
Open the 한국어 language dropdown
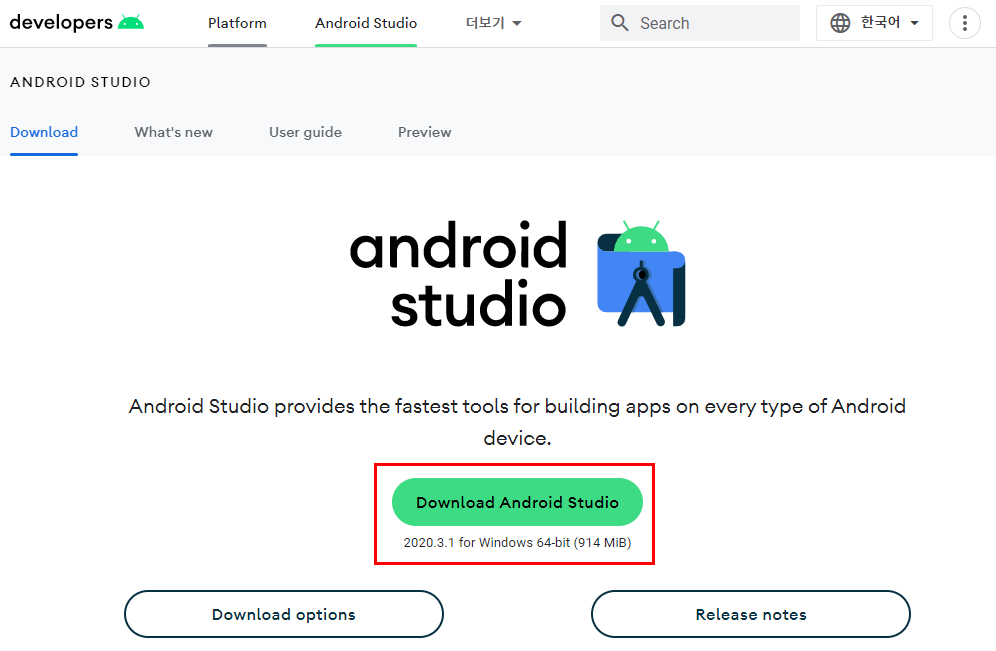[874, 23]
